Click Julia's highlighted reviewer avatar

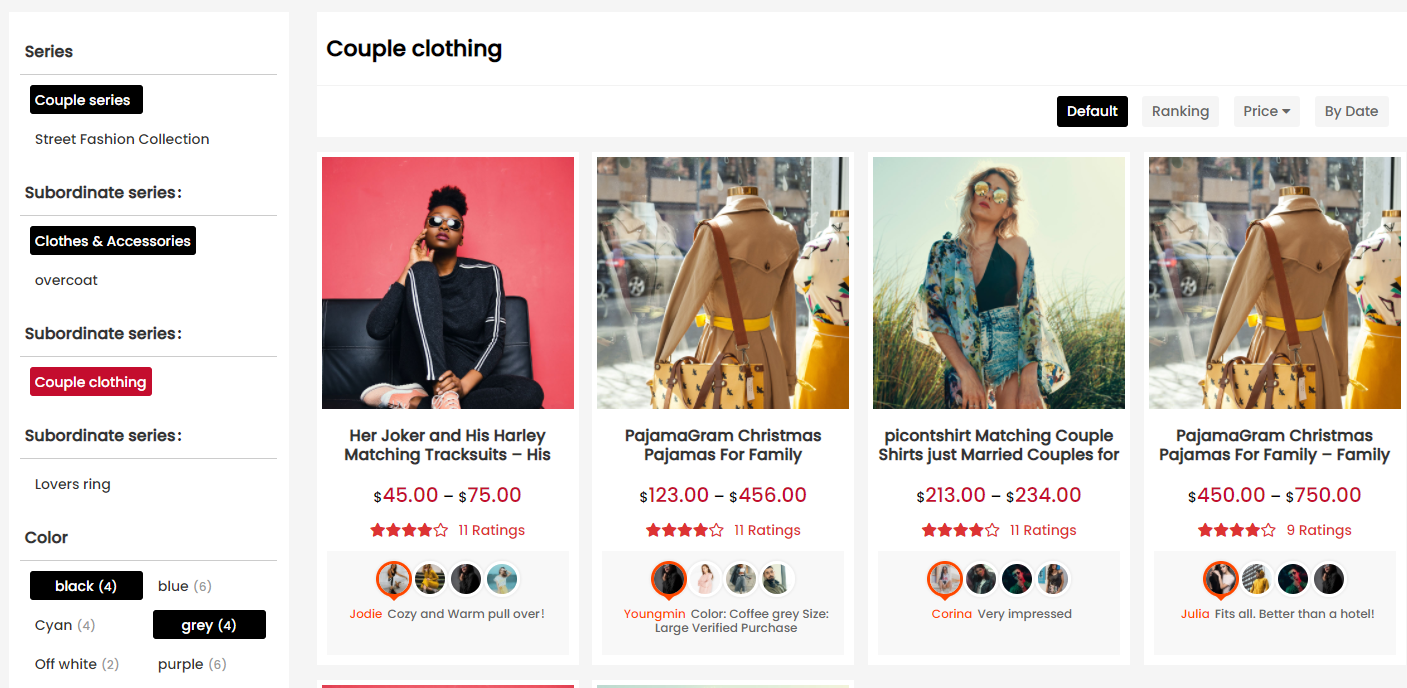pyautogui.click(x=1220, y=579)
